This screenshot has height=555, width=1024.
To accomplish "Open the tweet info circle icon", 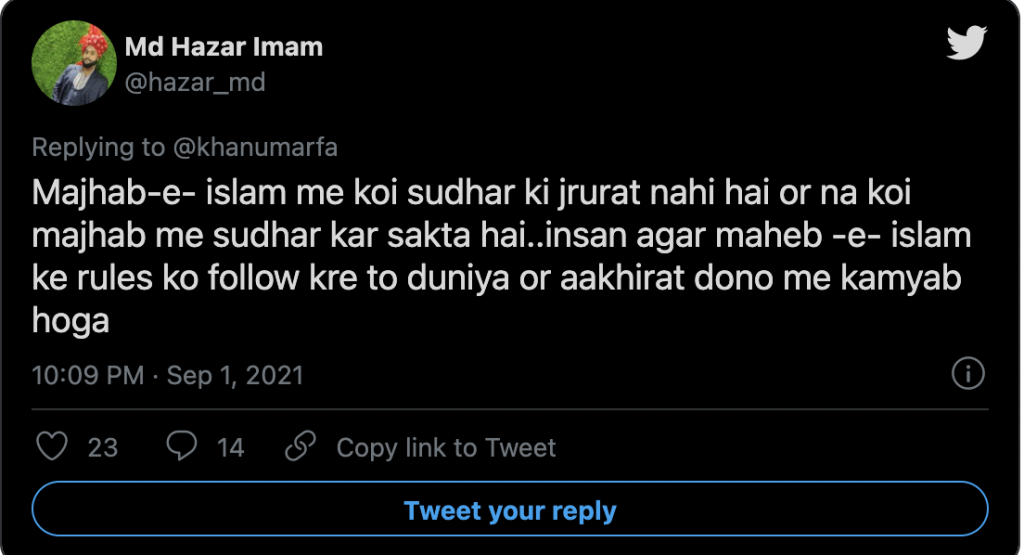I will click(x=967, y=374).
